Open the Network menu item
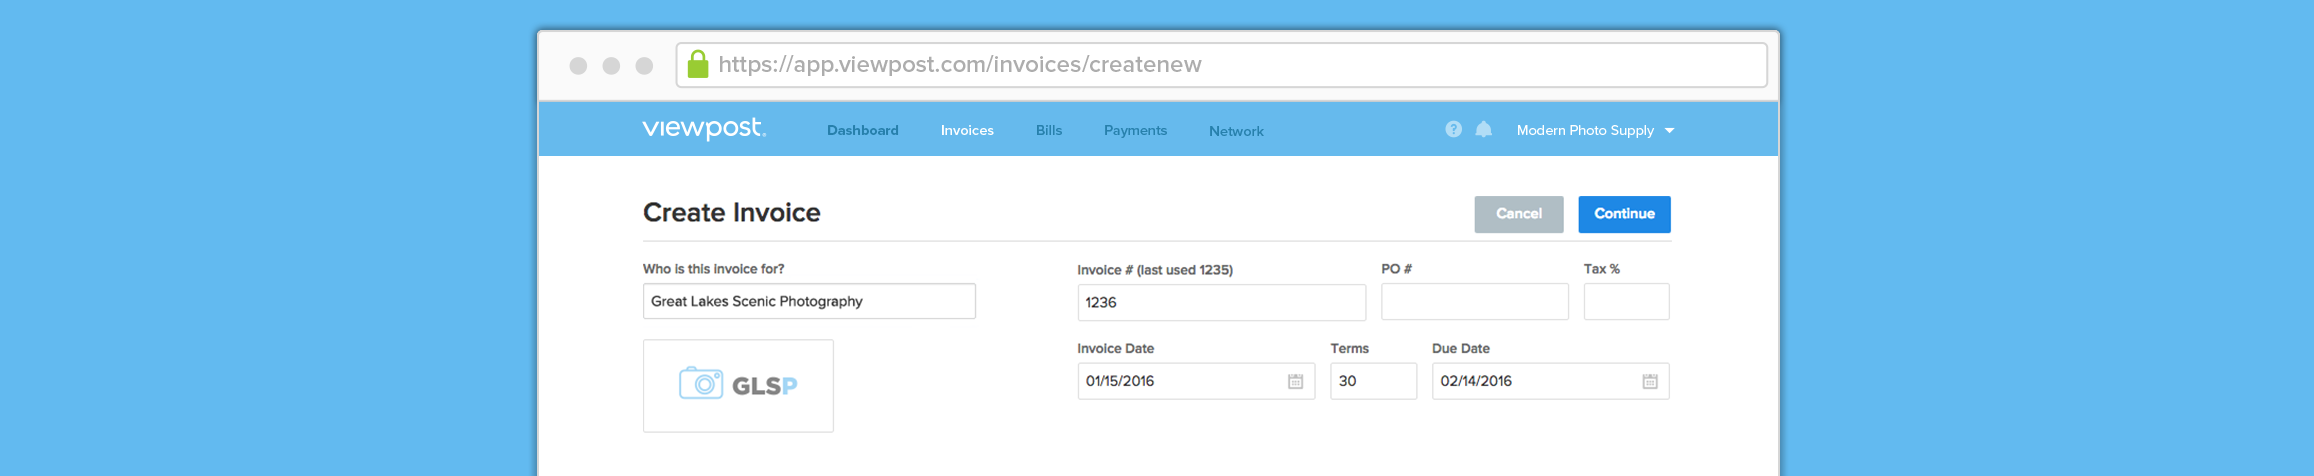 coord(1236,131)
